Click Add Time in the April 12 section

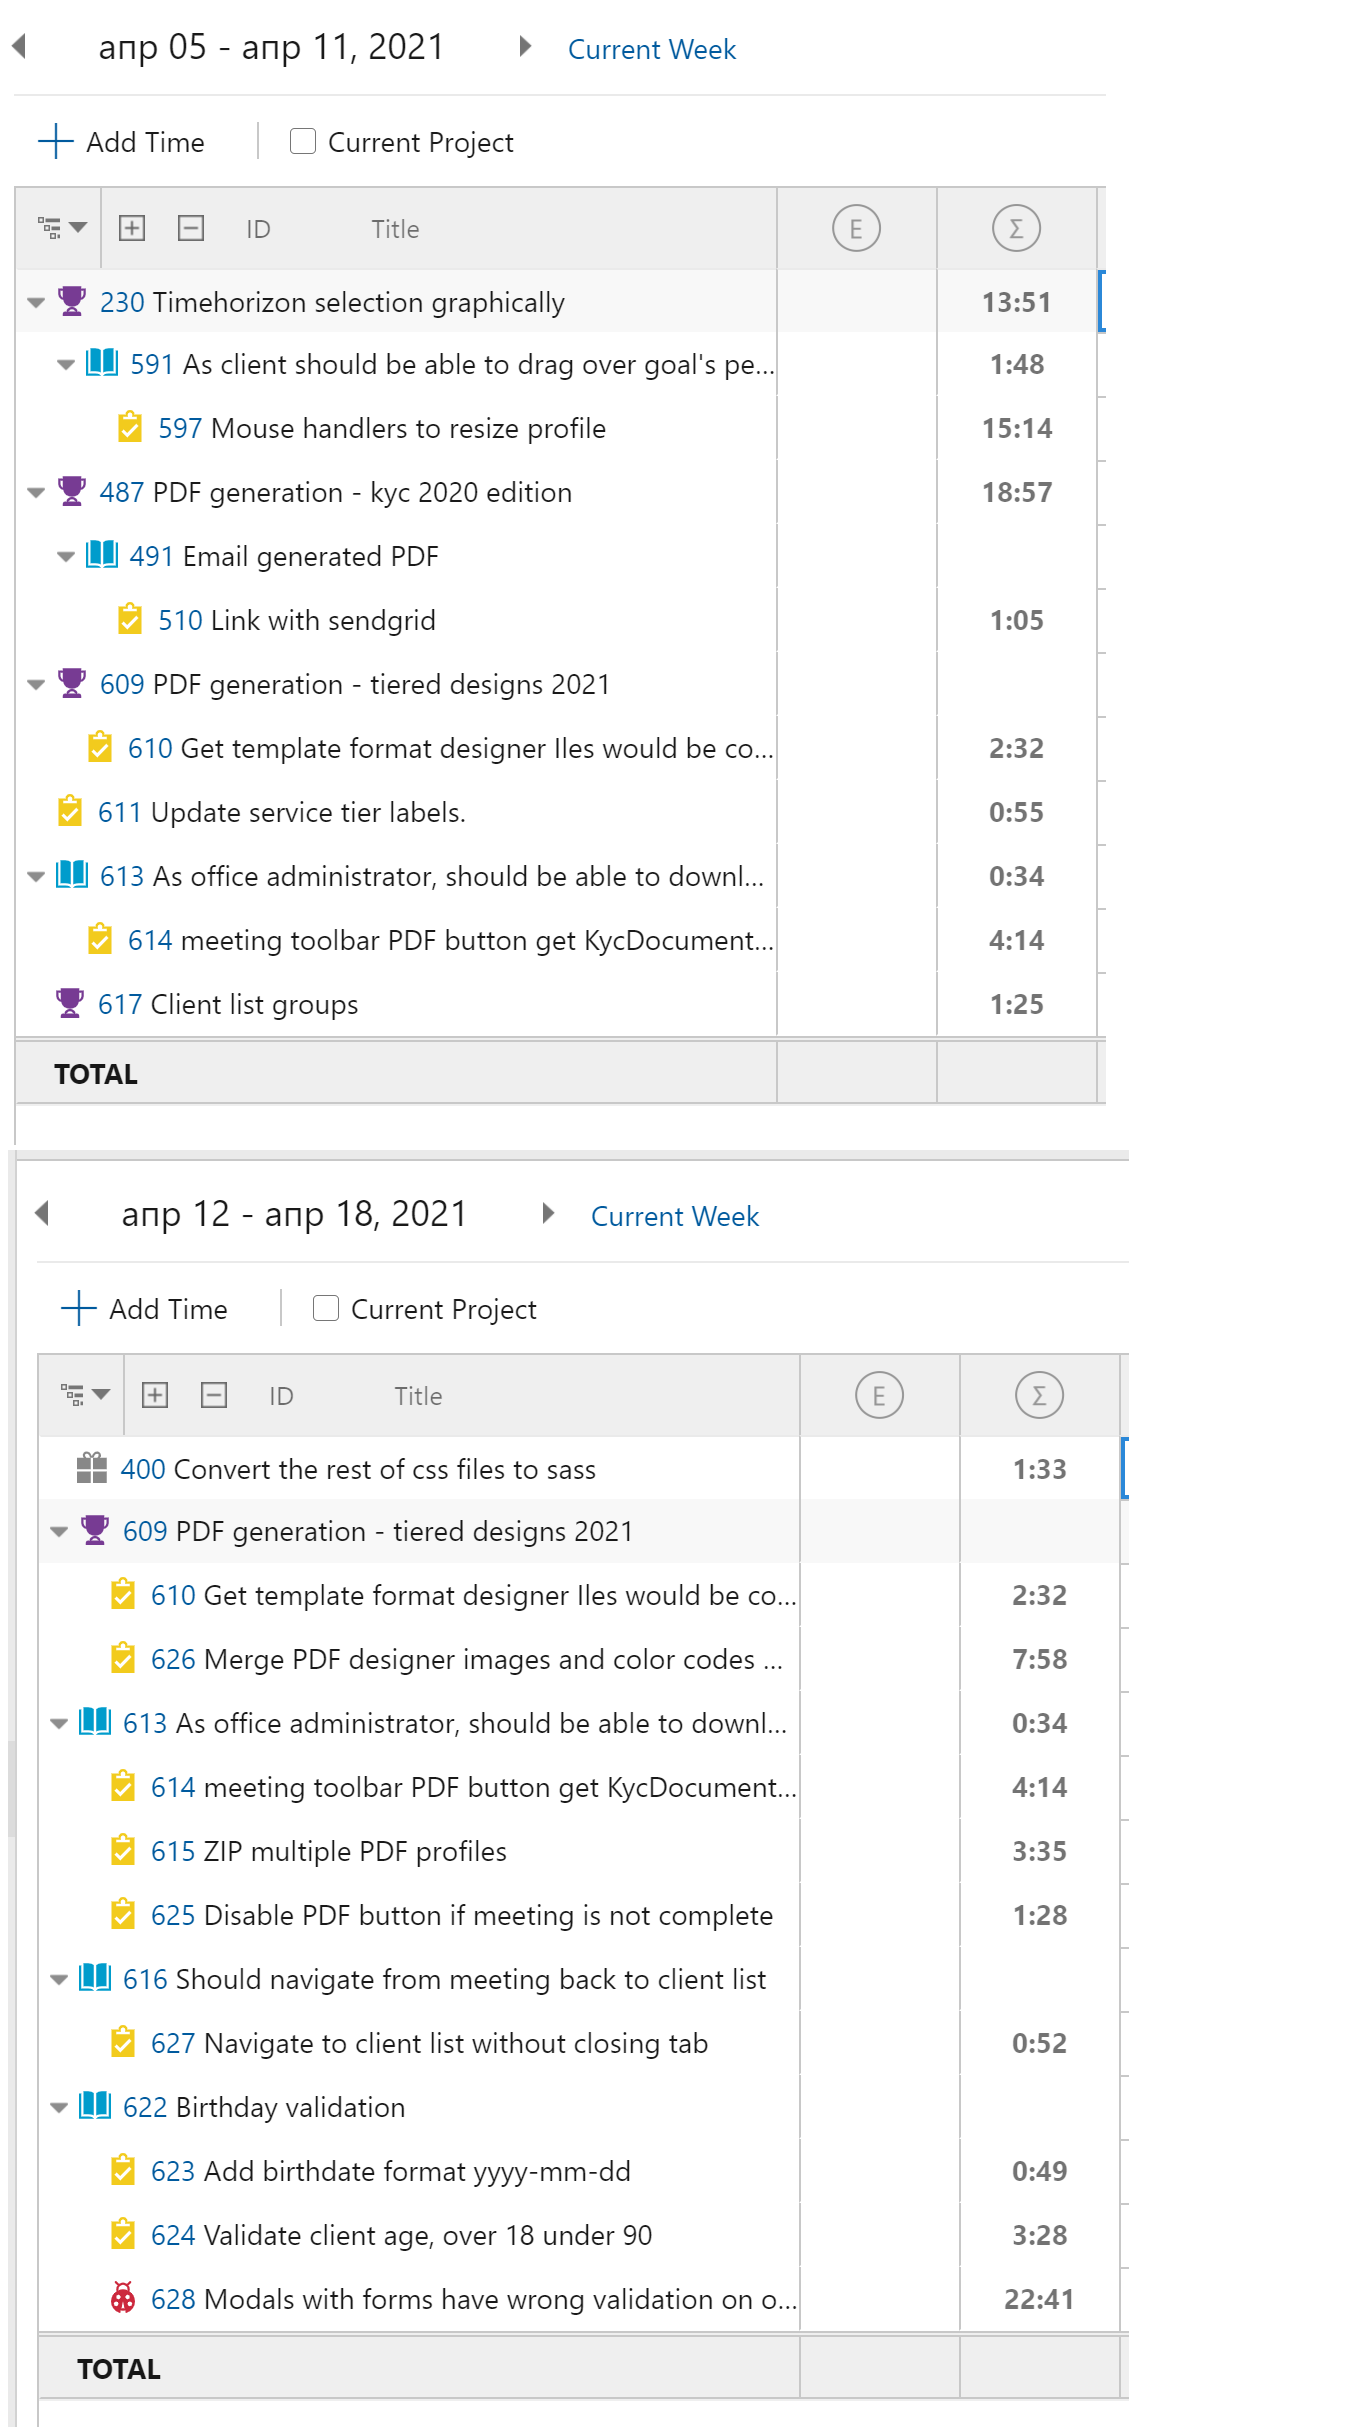[145, 1308]
